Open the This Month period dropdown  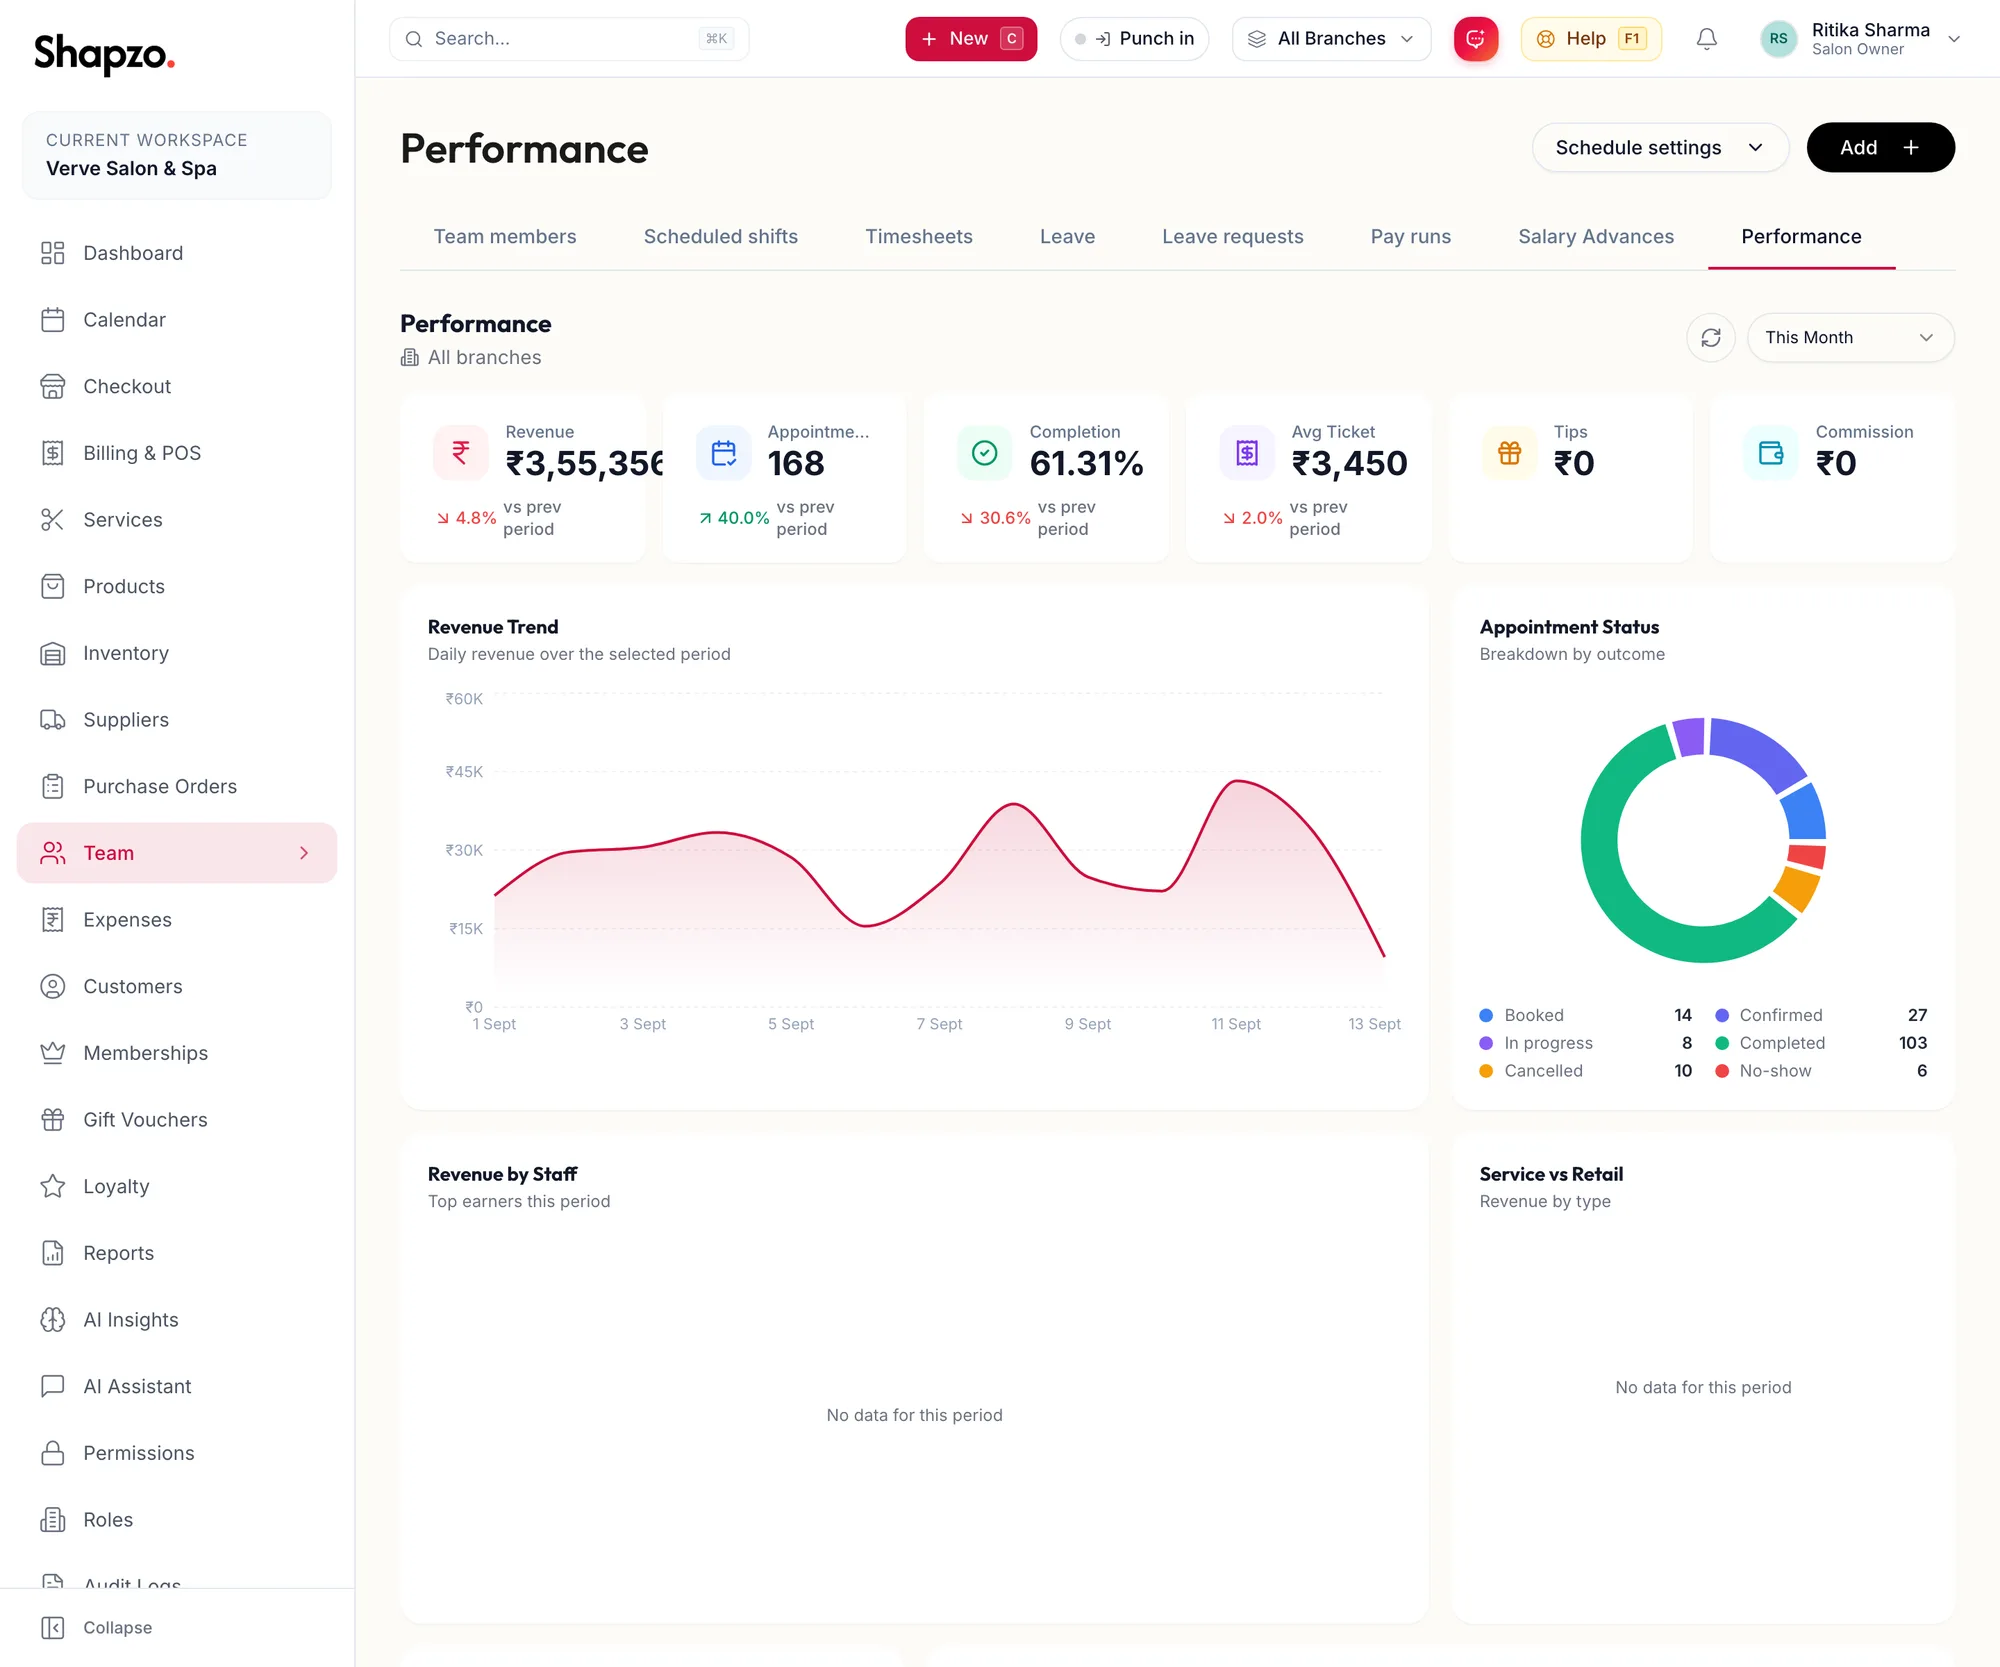pos(1850,338)
